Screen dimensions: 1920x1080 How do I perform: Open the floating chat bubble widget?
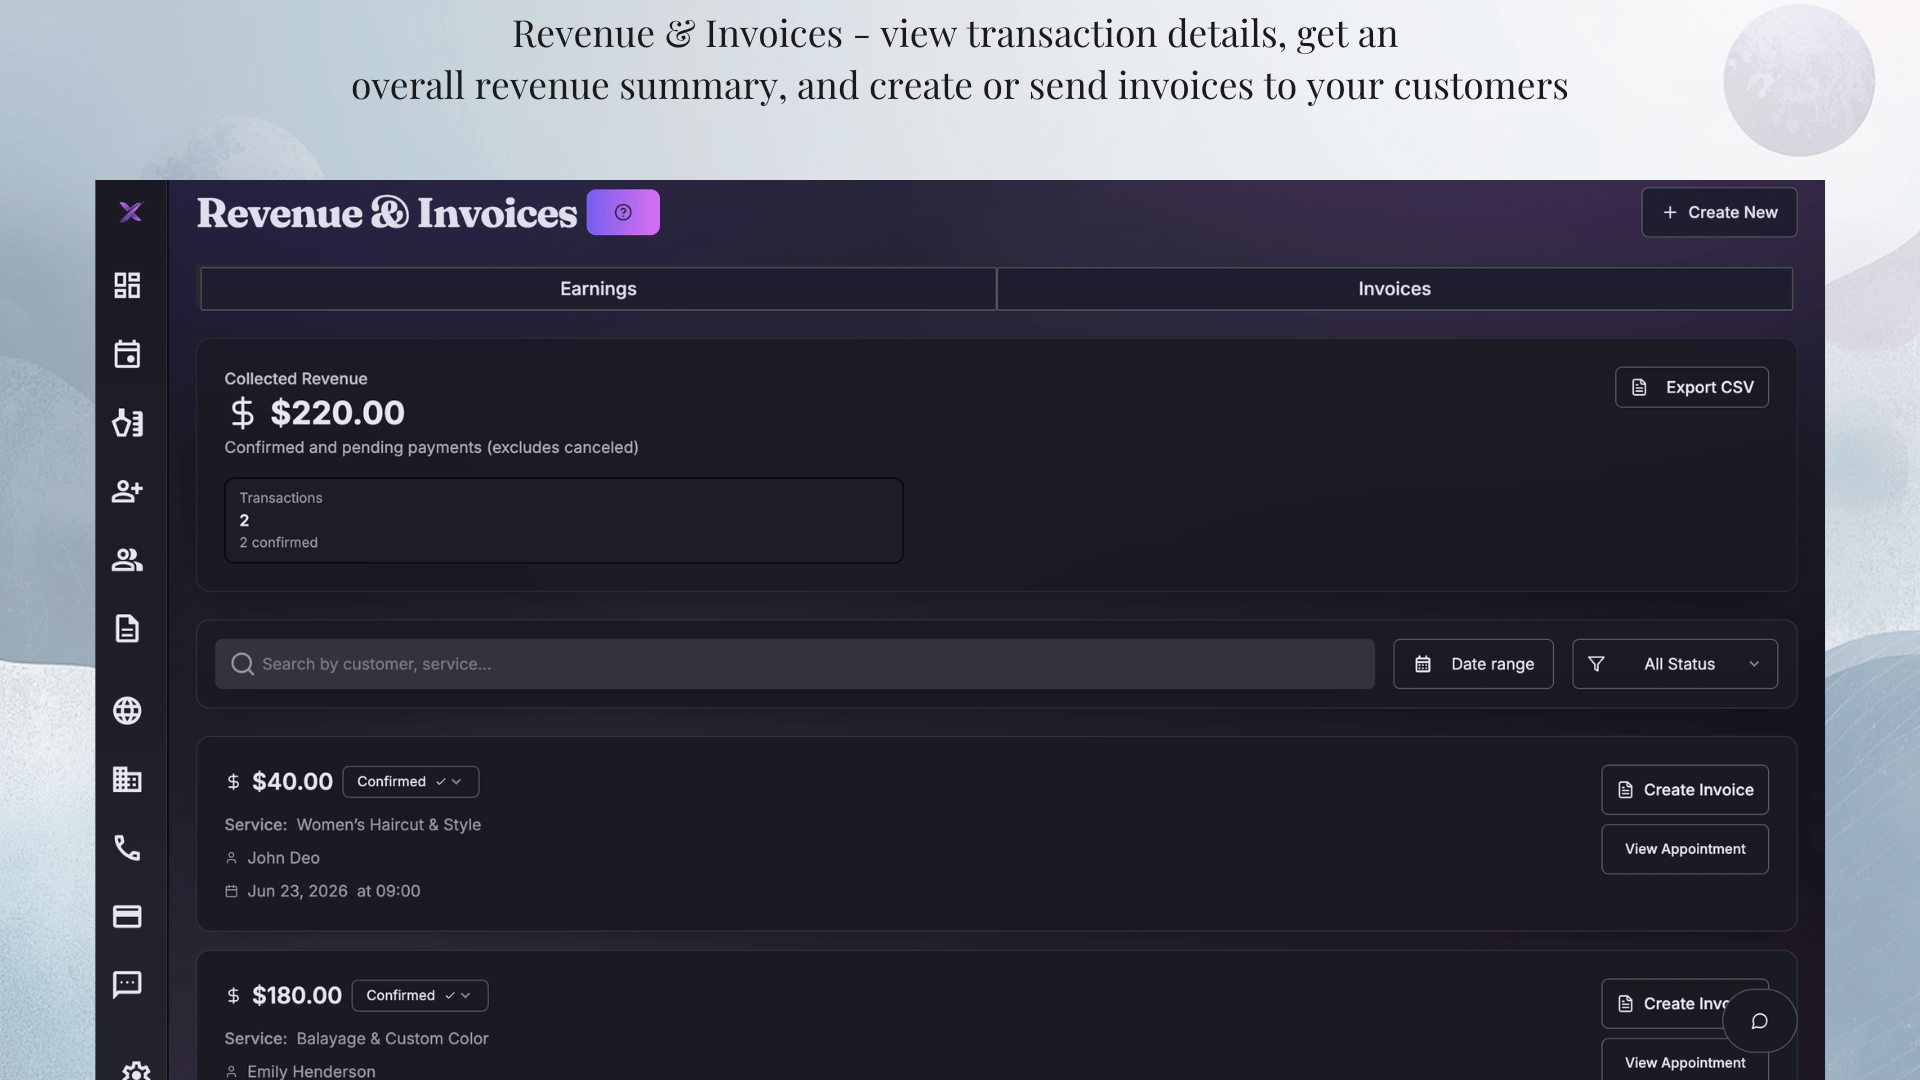tap(1759, 1021)
